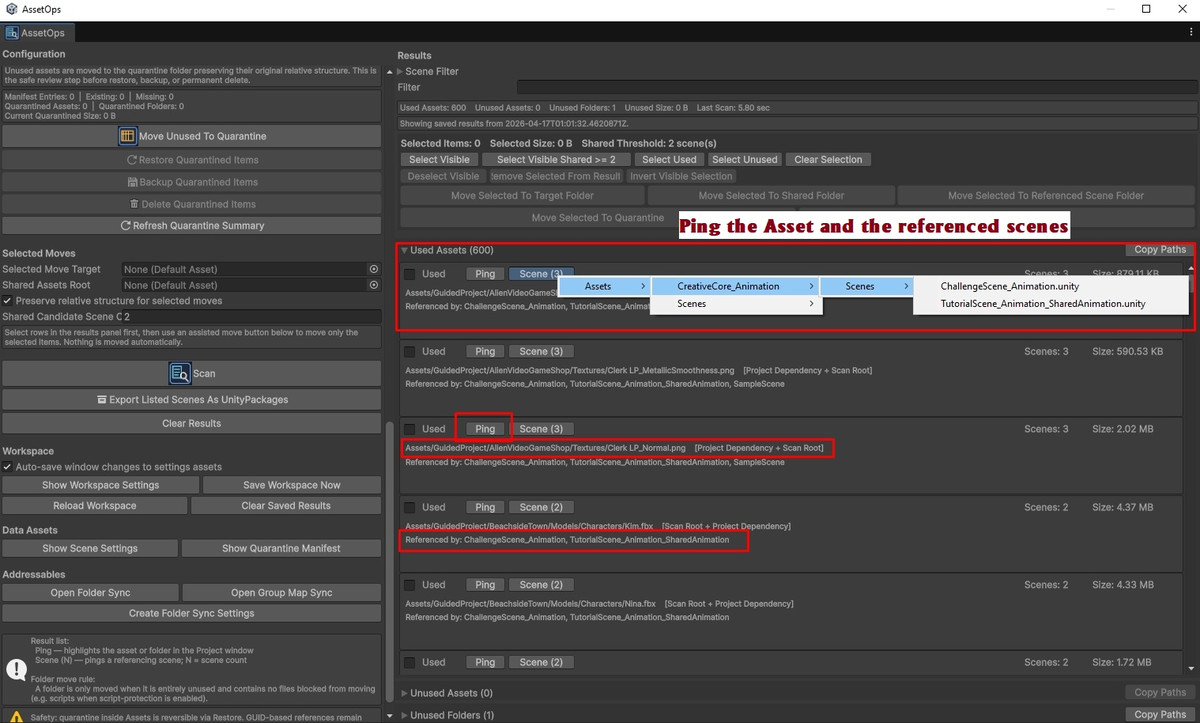Click Select Used
Image resolution: width=1200 pixels, height=723 pixels.
click(x=669, y=159)
